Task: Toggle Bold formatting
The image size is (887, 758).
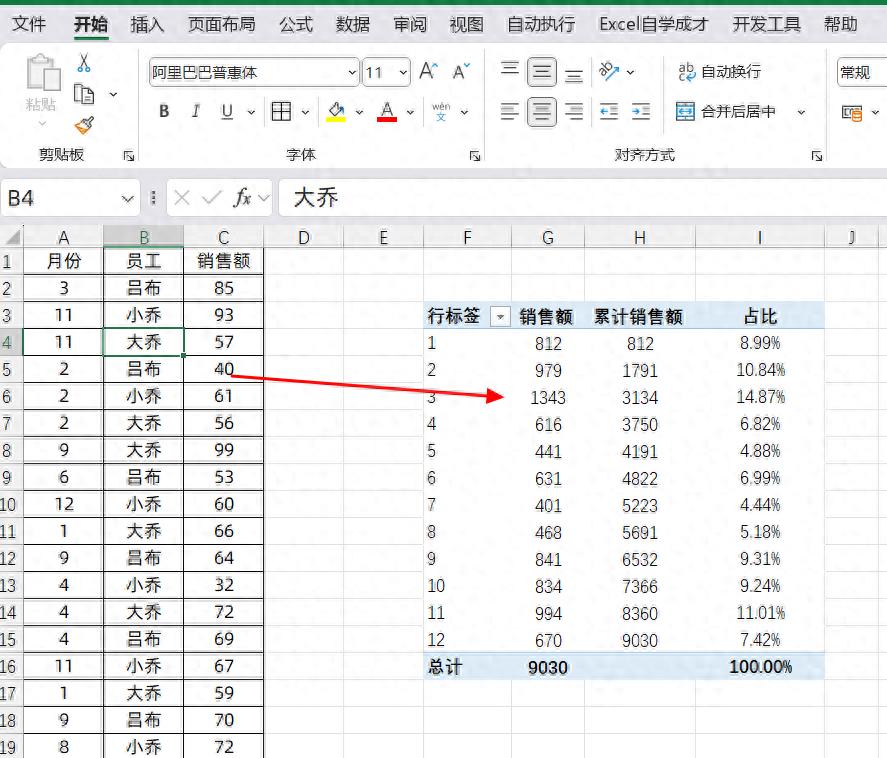Action: tap(164, 111)
